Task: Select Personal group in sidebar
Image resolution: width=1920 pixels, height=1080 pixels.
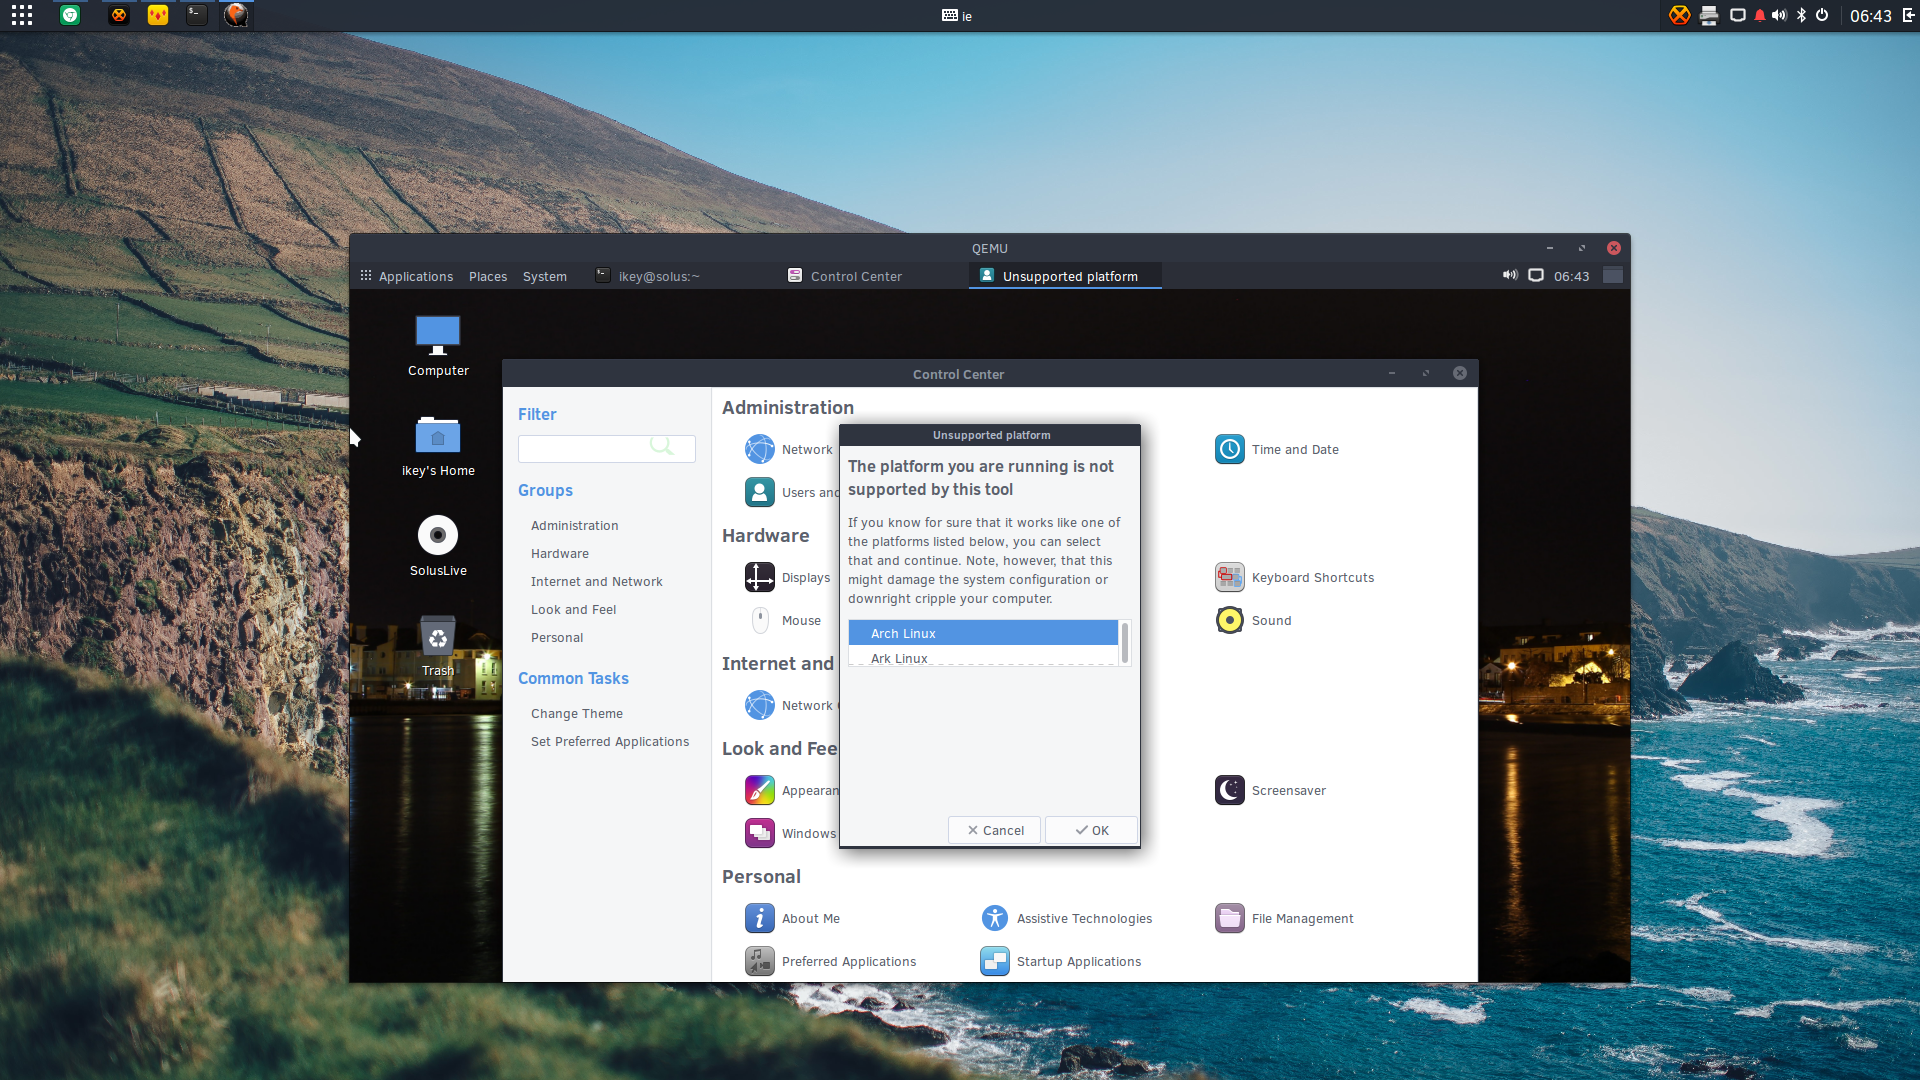Action: coord(557,637)
